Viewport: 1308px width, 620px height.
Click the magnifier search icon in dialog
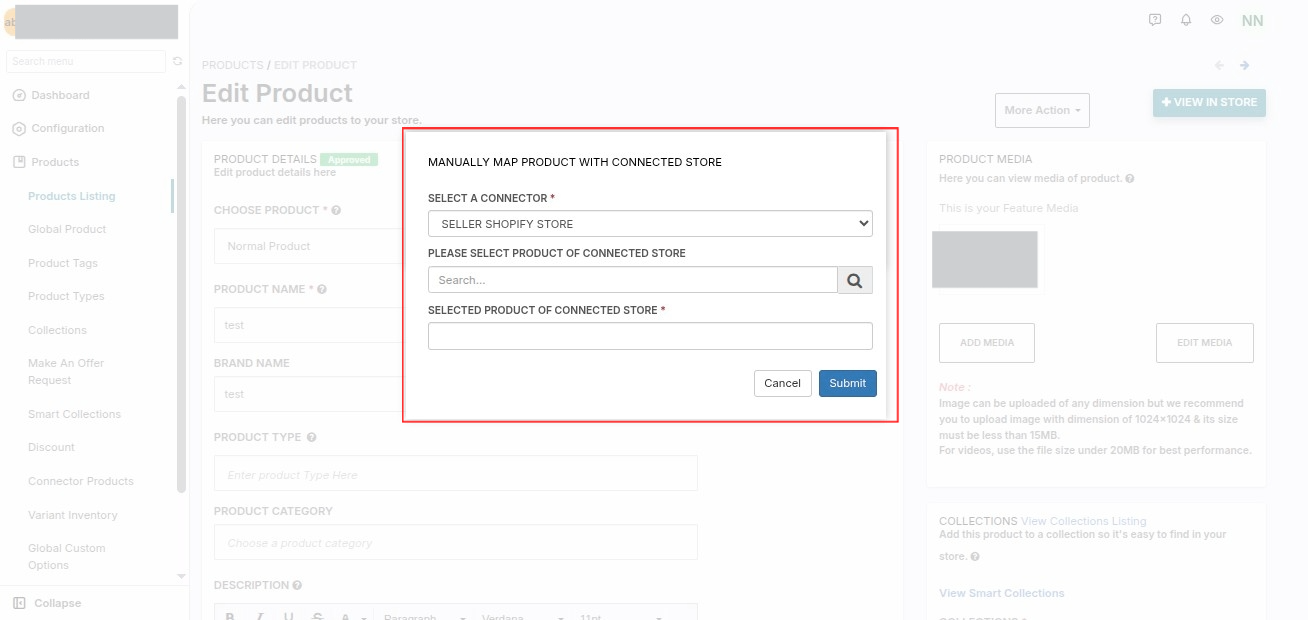pos(855,280)
